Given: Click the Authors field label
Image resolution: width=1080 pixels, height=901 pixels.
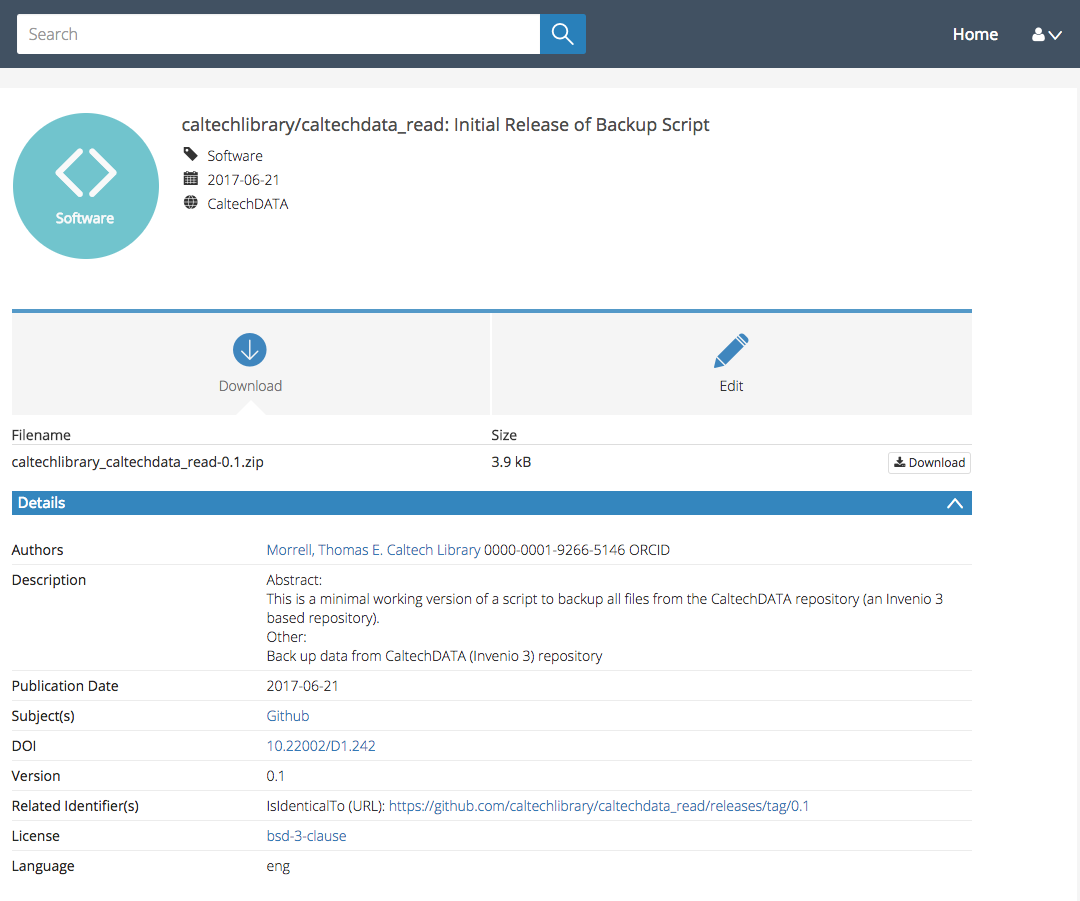Looking at the screenshot, I should pyautogui.click(x=37, y=550).
